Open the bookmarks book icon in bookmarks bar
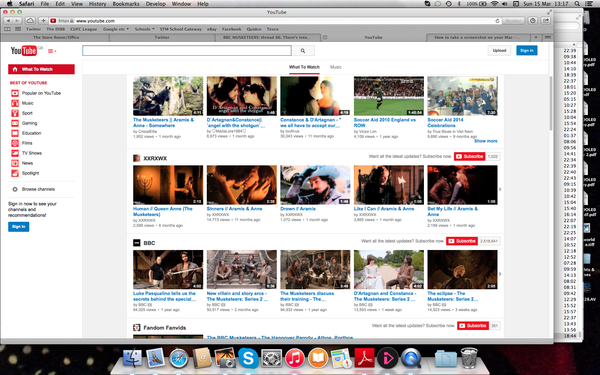The height and width of the screenshot is (375, 600). click(7, 29)
